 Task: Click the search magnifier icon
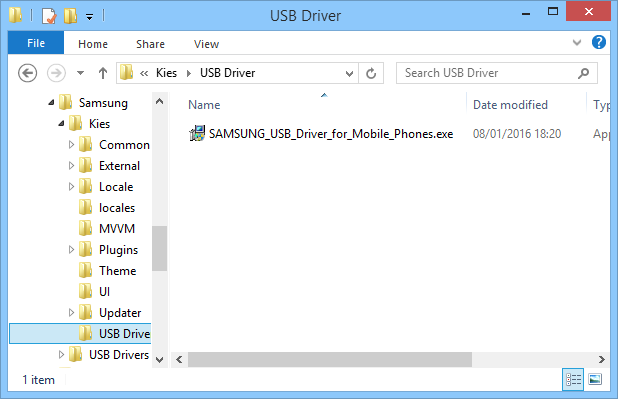tap(583, 73)
